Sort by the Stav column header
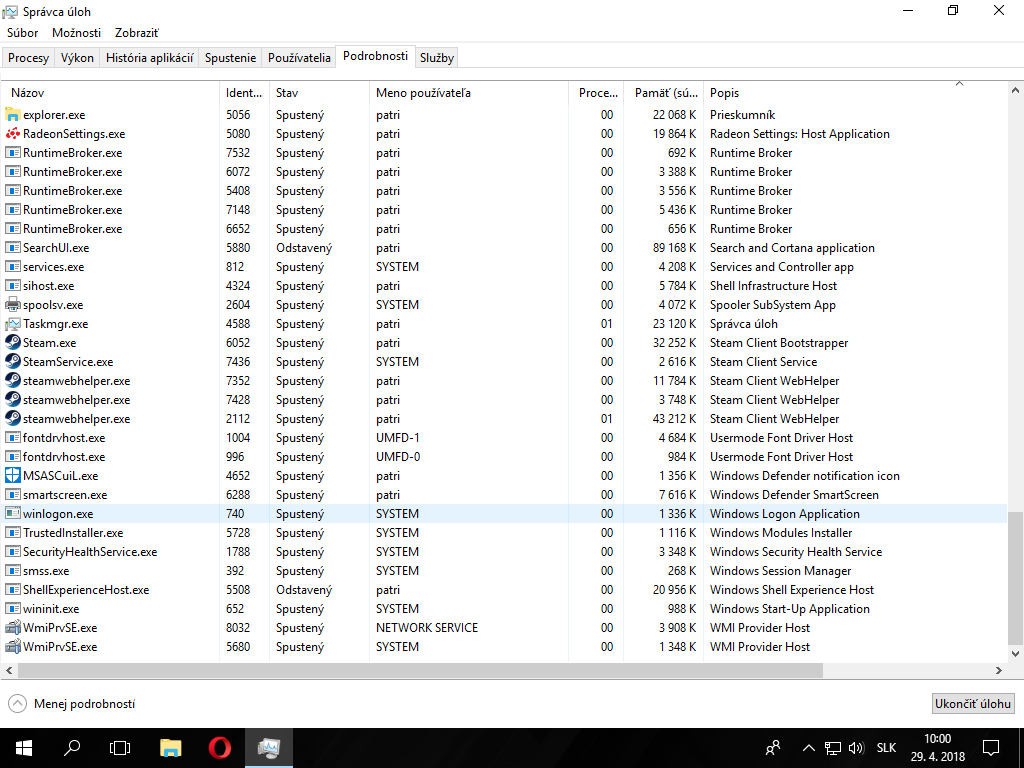Screen dimensions: 1024x768 click(319, 93)
